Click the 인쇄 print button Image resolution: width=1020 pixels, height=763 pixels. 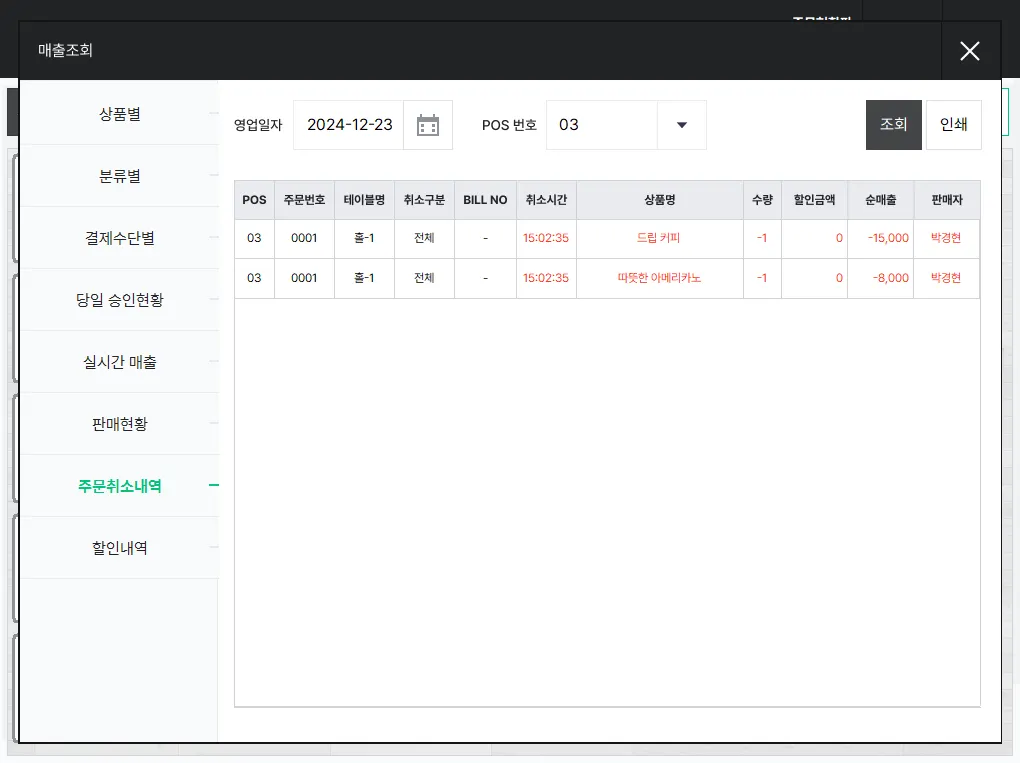(954, 124)
